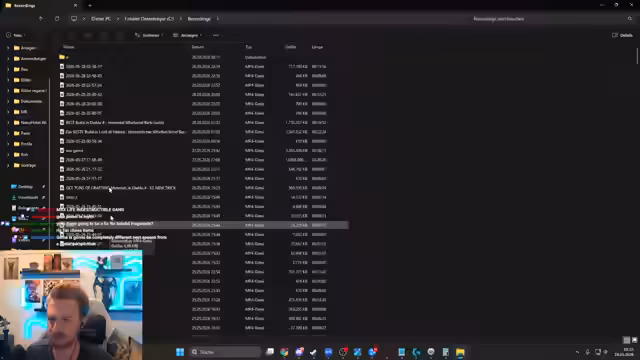Refresh the current folder view
This screenshot has width=640, height=360.
57,19
